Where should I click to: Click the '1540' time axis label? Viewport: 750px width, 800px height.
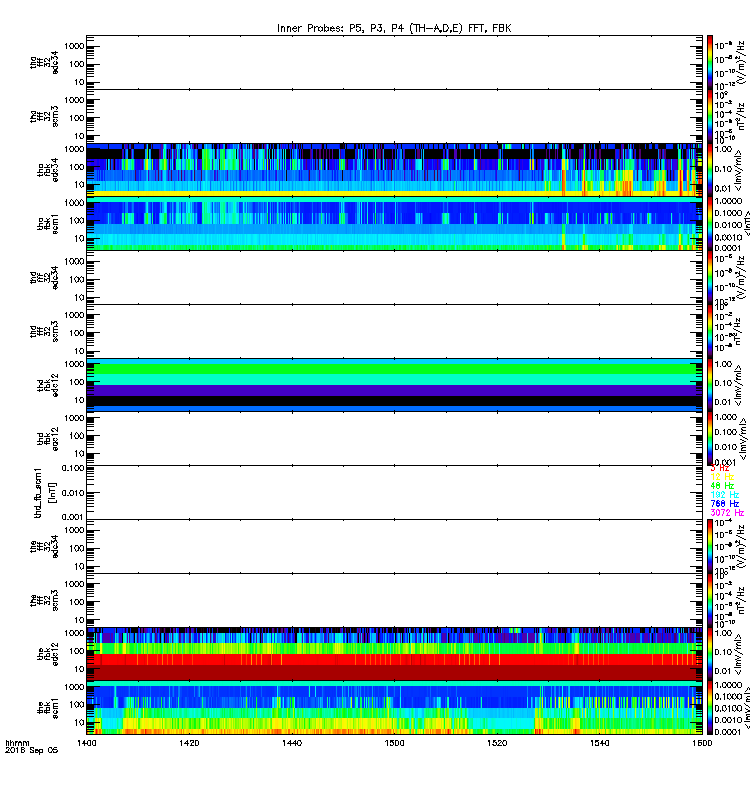(x=599, y=743)
